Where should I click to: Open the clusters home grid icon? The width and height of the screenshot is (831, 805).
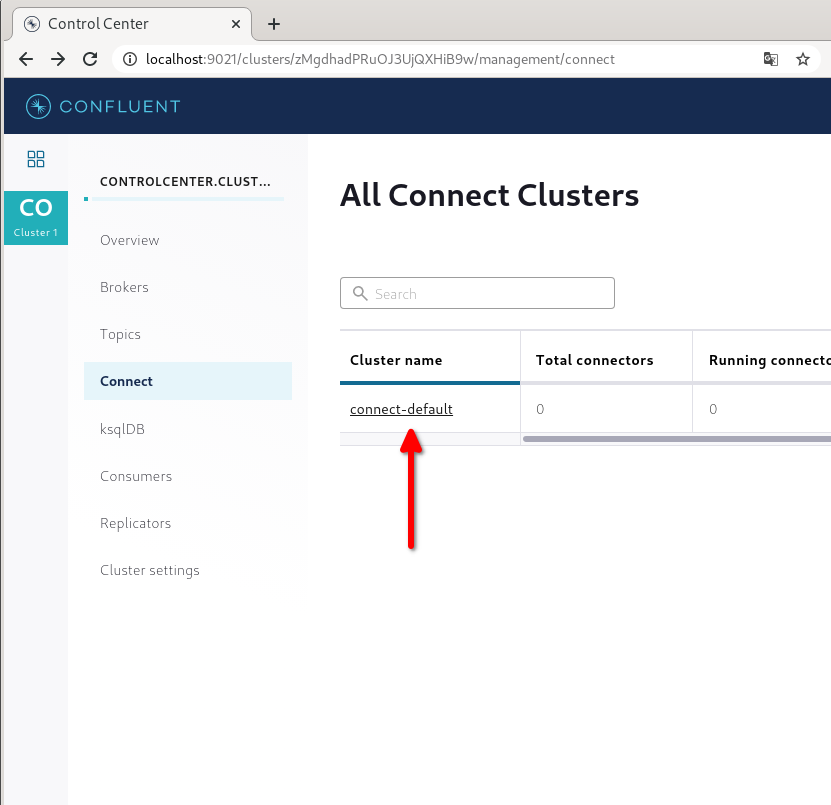(36, 158)
